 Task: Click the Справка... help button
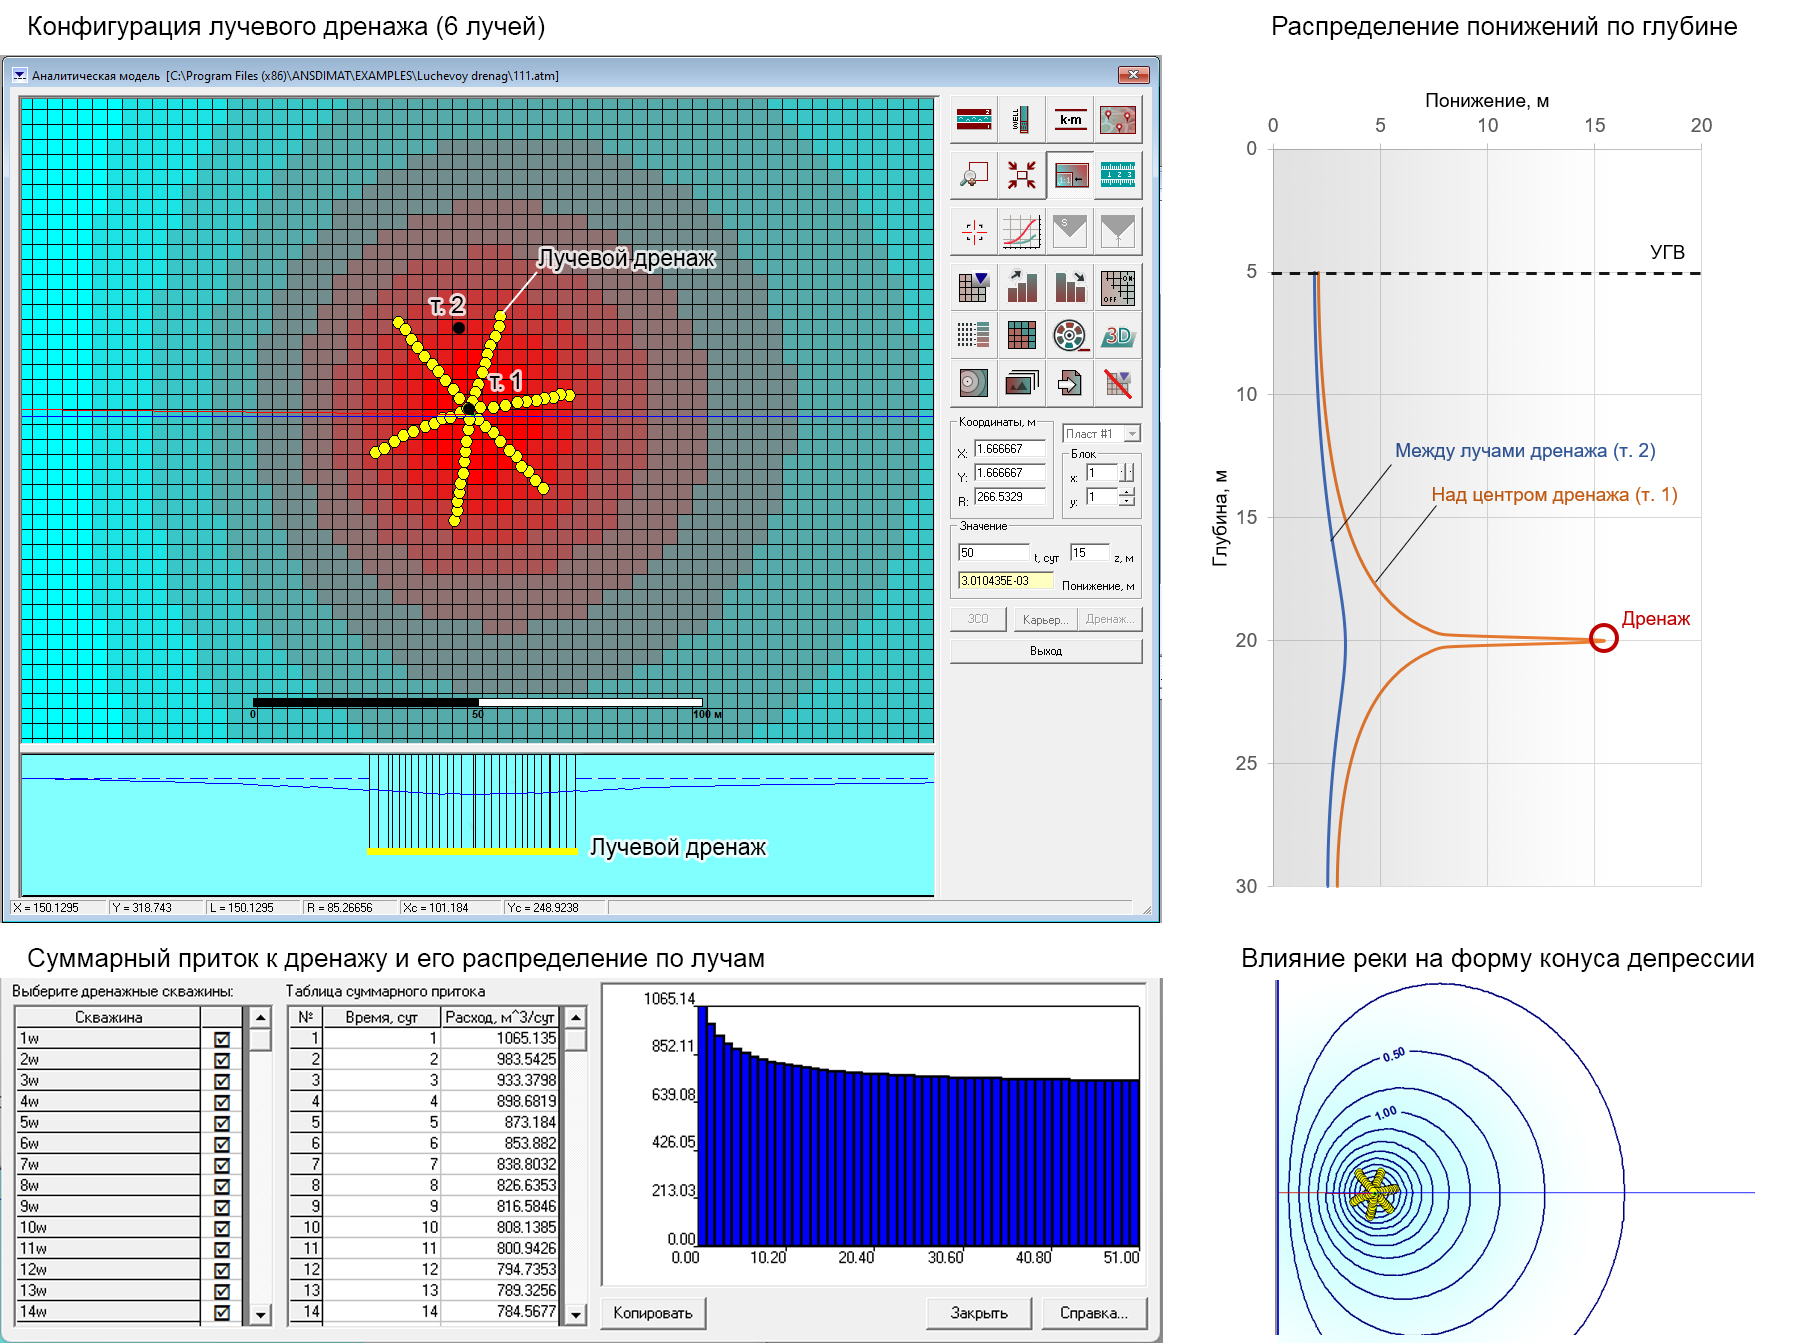(1094, 1313)
